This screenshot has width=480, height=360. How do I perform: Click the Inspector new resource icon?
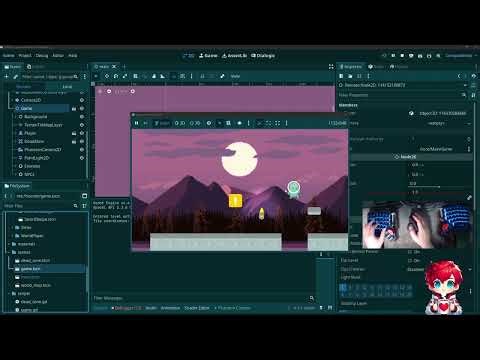coord(341,76)
